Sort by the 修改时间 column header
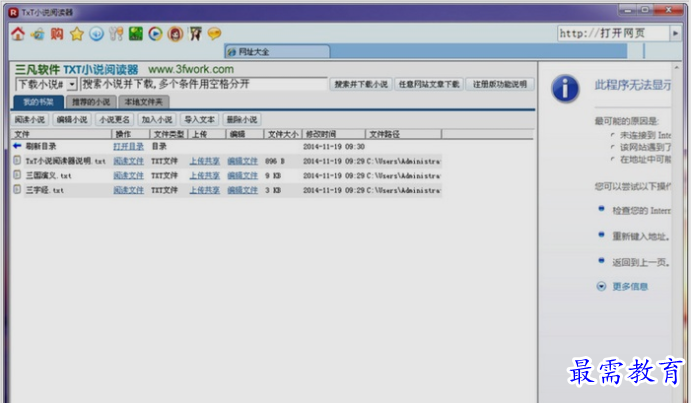This screenshot has height=403, width=691. coord(334,134)
